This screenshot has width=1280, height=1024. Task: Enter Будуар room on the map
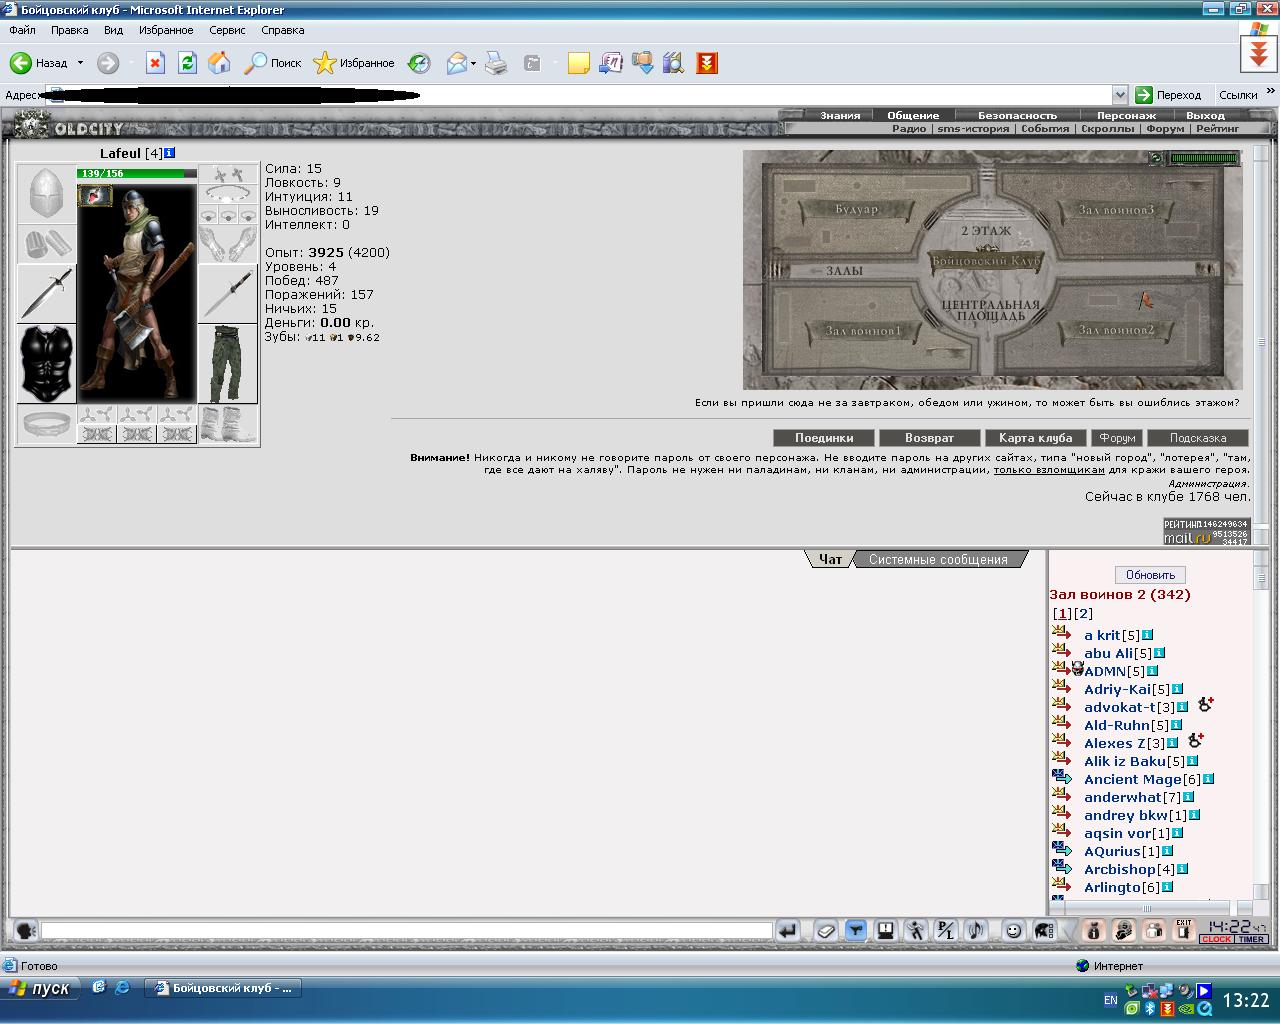(x=856, y=210)
